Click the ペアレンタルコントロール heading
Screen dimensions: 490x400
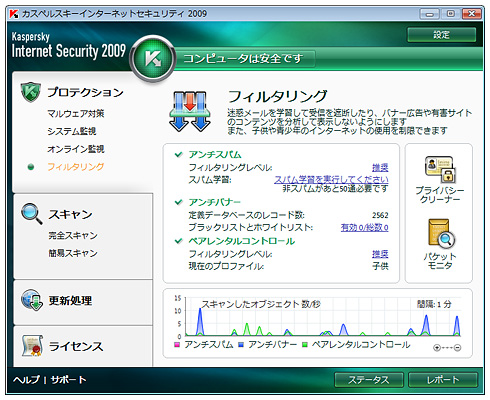242,241
